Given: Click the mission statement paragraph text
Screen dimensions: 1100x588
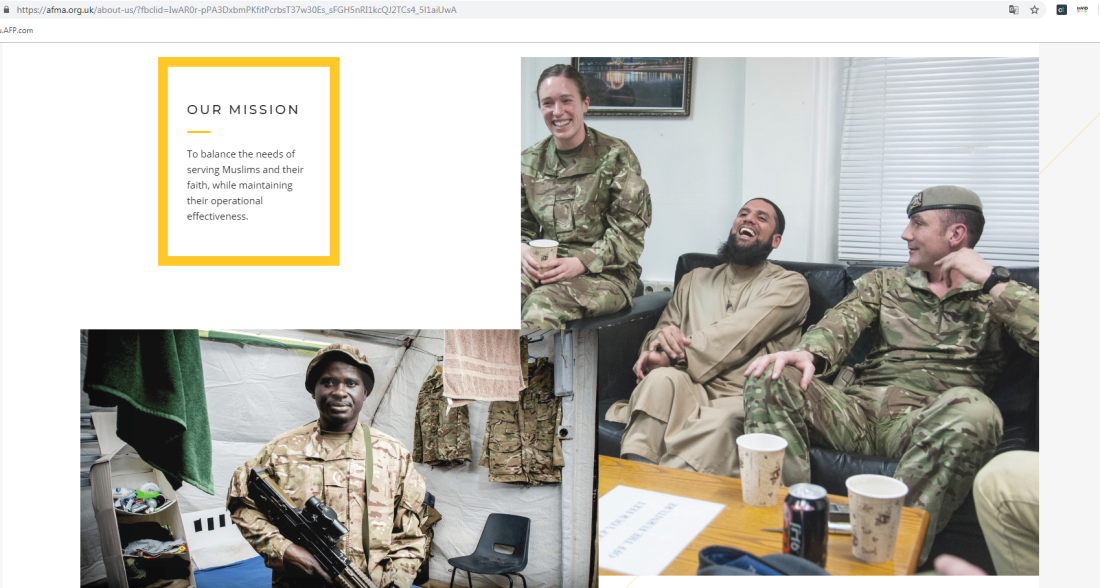Looking at the screenshot, I should coord(245,185).
